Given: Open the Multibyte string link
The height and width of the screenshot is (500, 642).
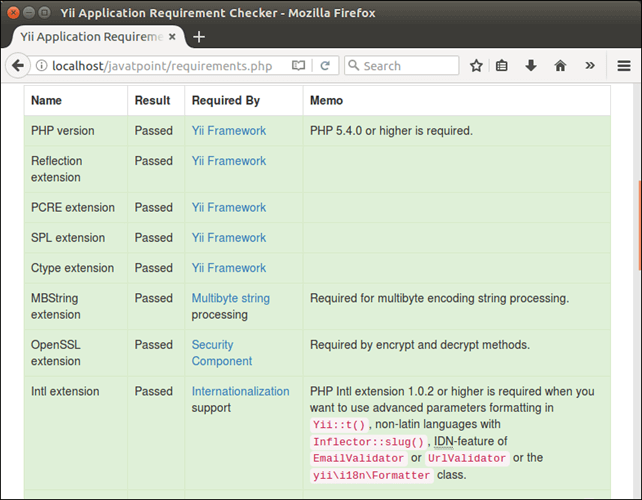Looking at the screenshot, I should coord(231,299).
